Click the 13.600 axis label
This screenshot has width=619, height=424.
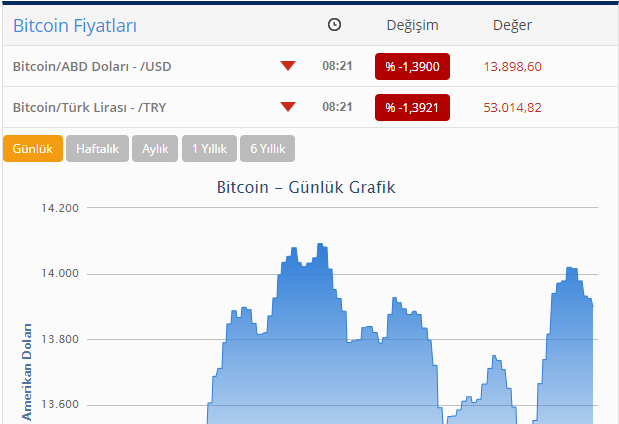click(x=60, y=404)
